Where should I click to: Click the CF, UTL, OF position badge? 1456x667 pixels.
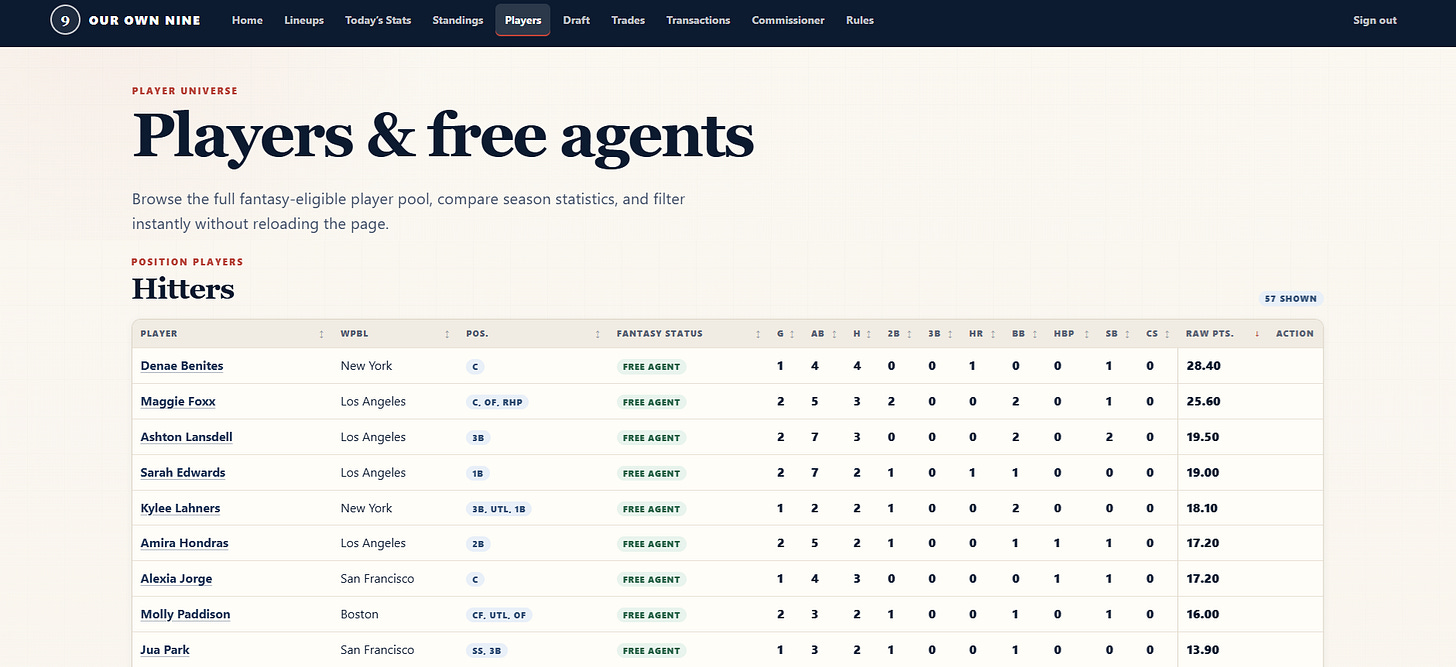(498, 615)
